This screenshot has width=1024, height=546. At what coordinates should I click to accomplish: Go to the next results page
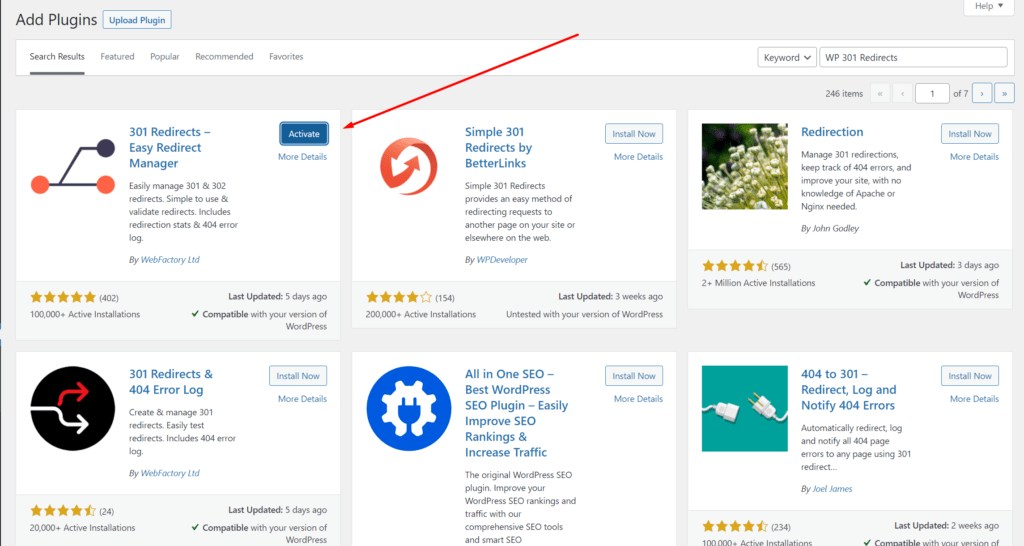[x=982, y=93]
